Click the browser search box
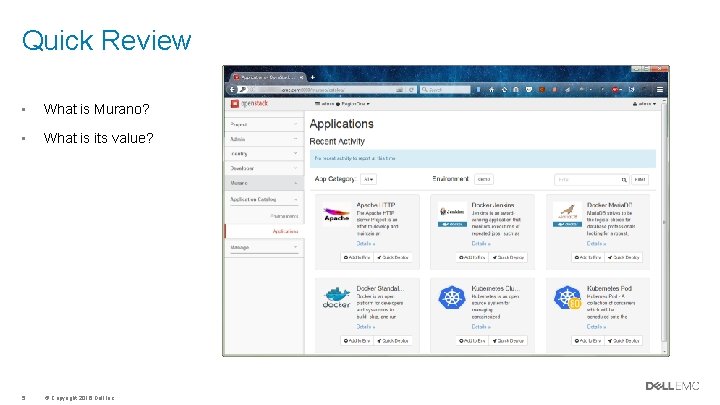Viewport: 720px width, 405px height. 445,90
